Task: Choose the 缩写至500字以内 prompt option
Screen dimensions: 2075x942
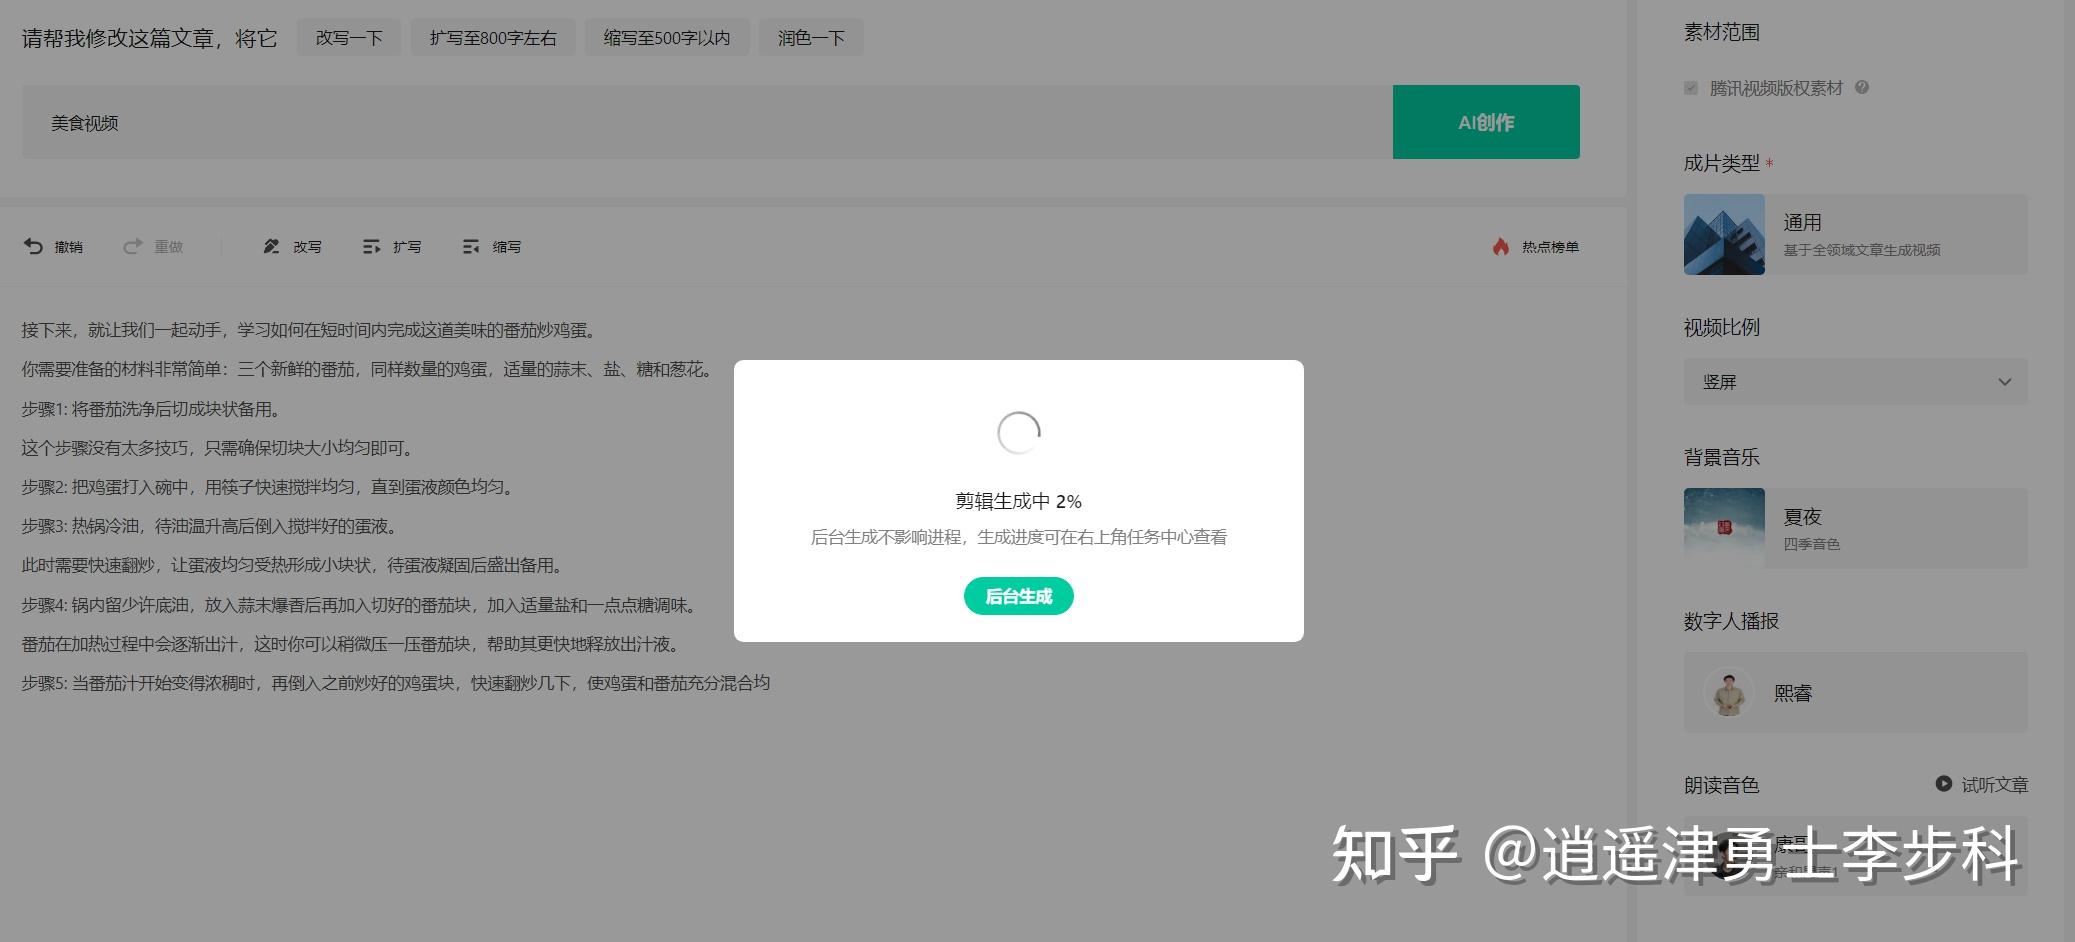Action: 667,38
